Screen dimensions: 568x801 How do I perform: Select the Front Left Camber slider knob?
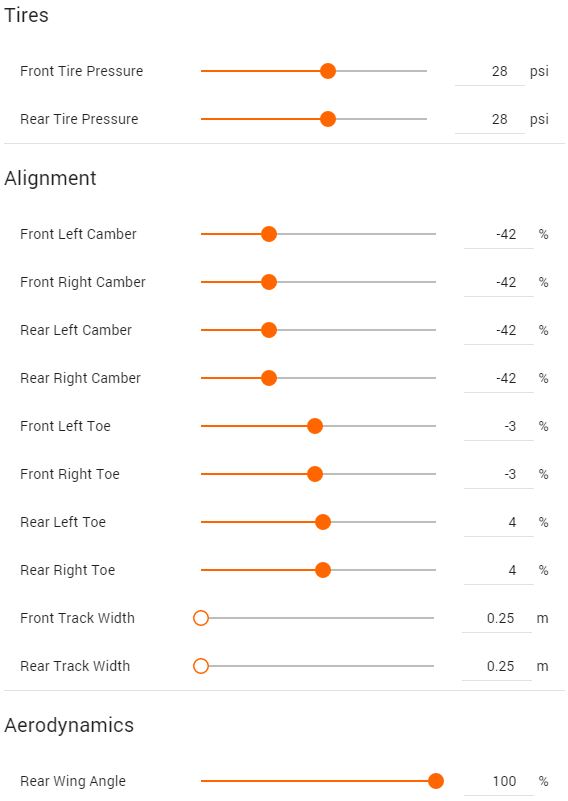coord(269,234)
